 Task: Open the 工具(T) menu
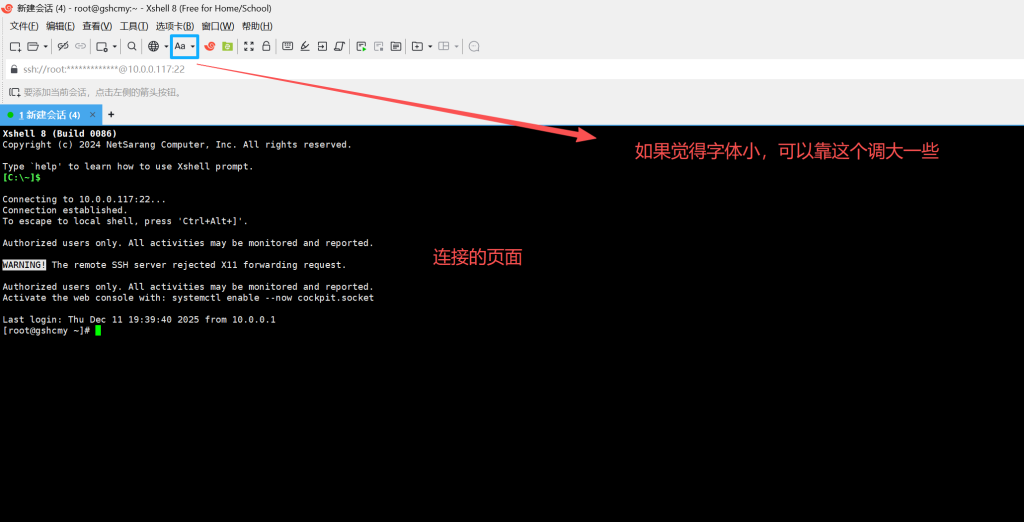pyautogui.click(x=133, y=26)
